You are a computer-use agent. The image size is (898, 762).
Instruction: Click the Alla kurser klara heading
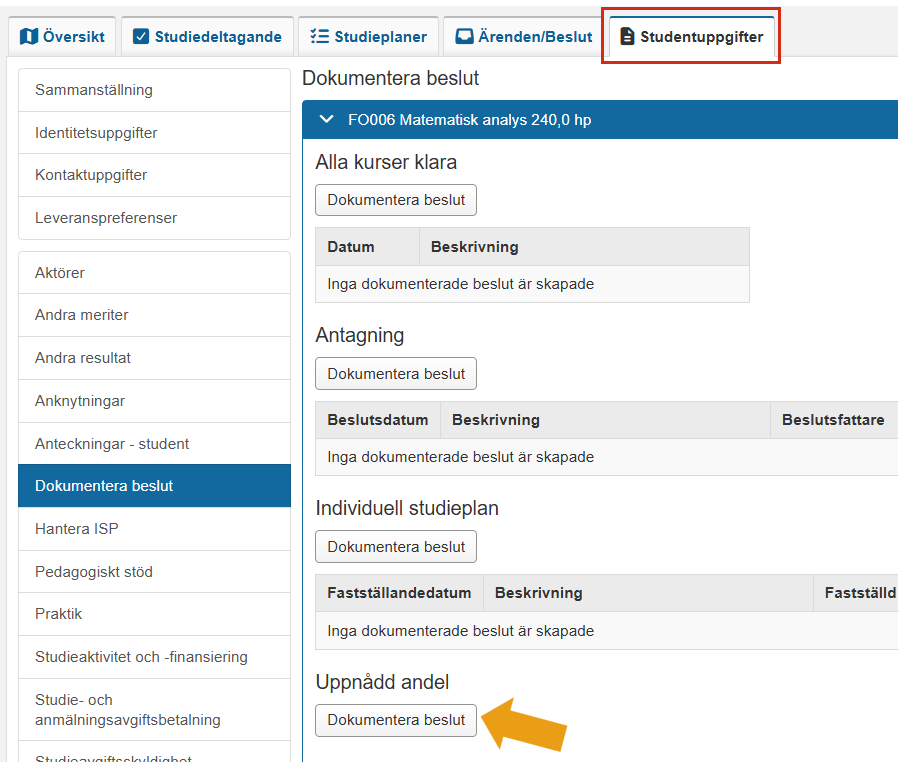pyautogui.click(x=386, y=162)
